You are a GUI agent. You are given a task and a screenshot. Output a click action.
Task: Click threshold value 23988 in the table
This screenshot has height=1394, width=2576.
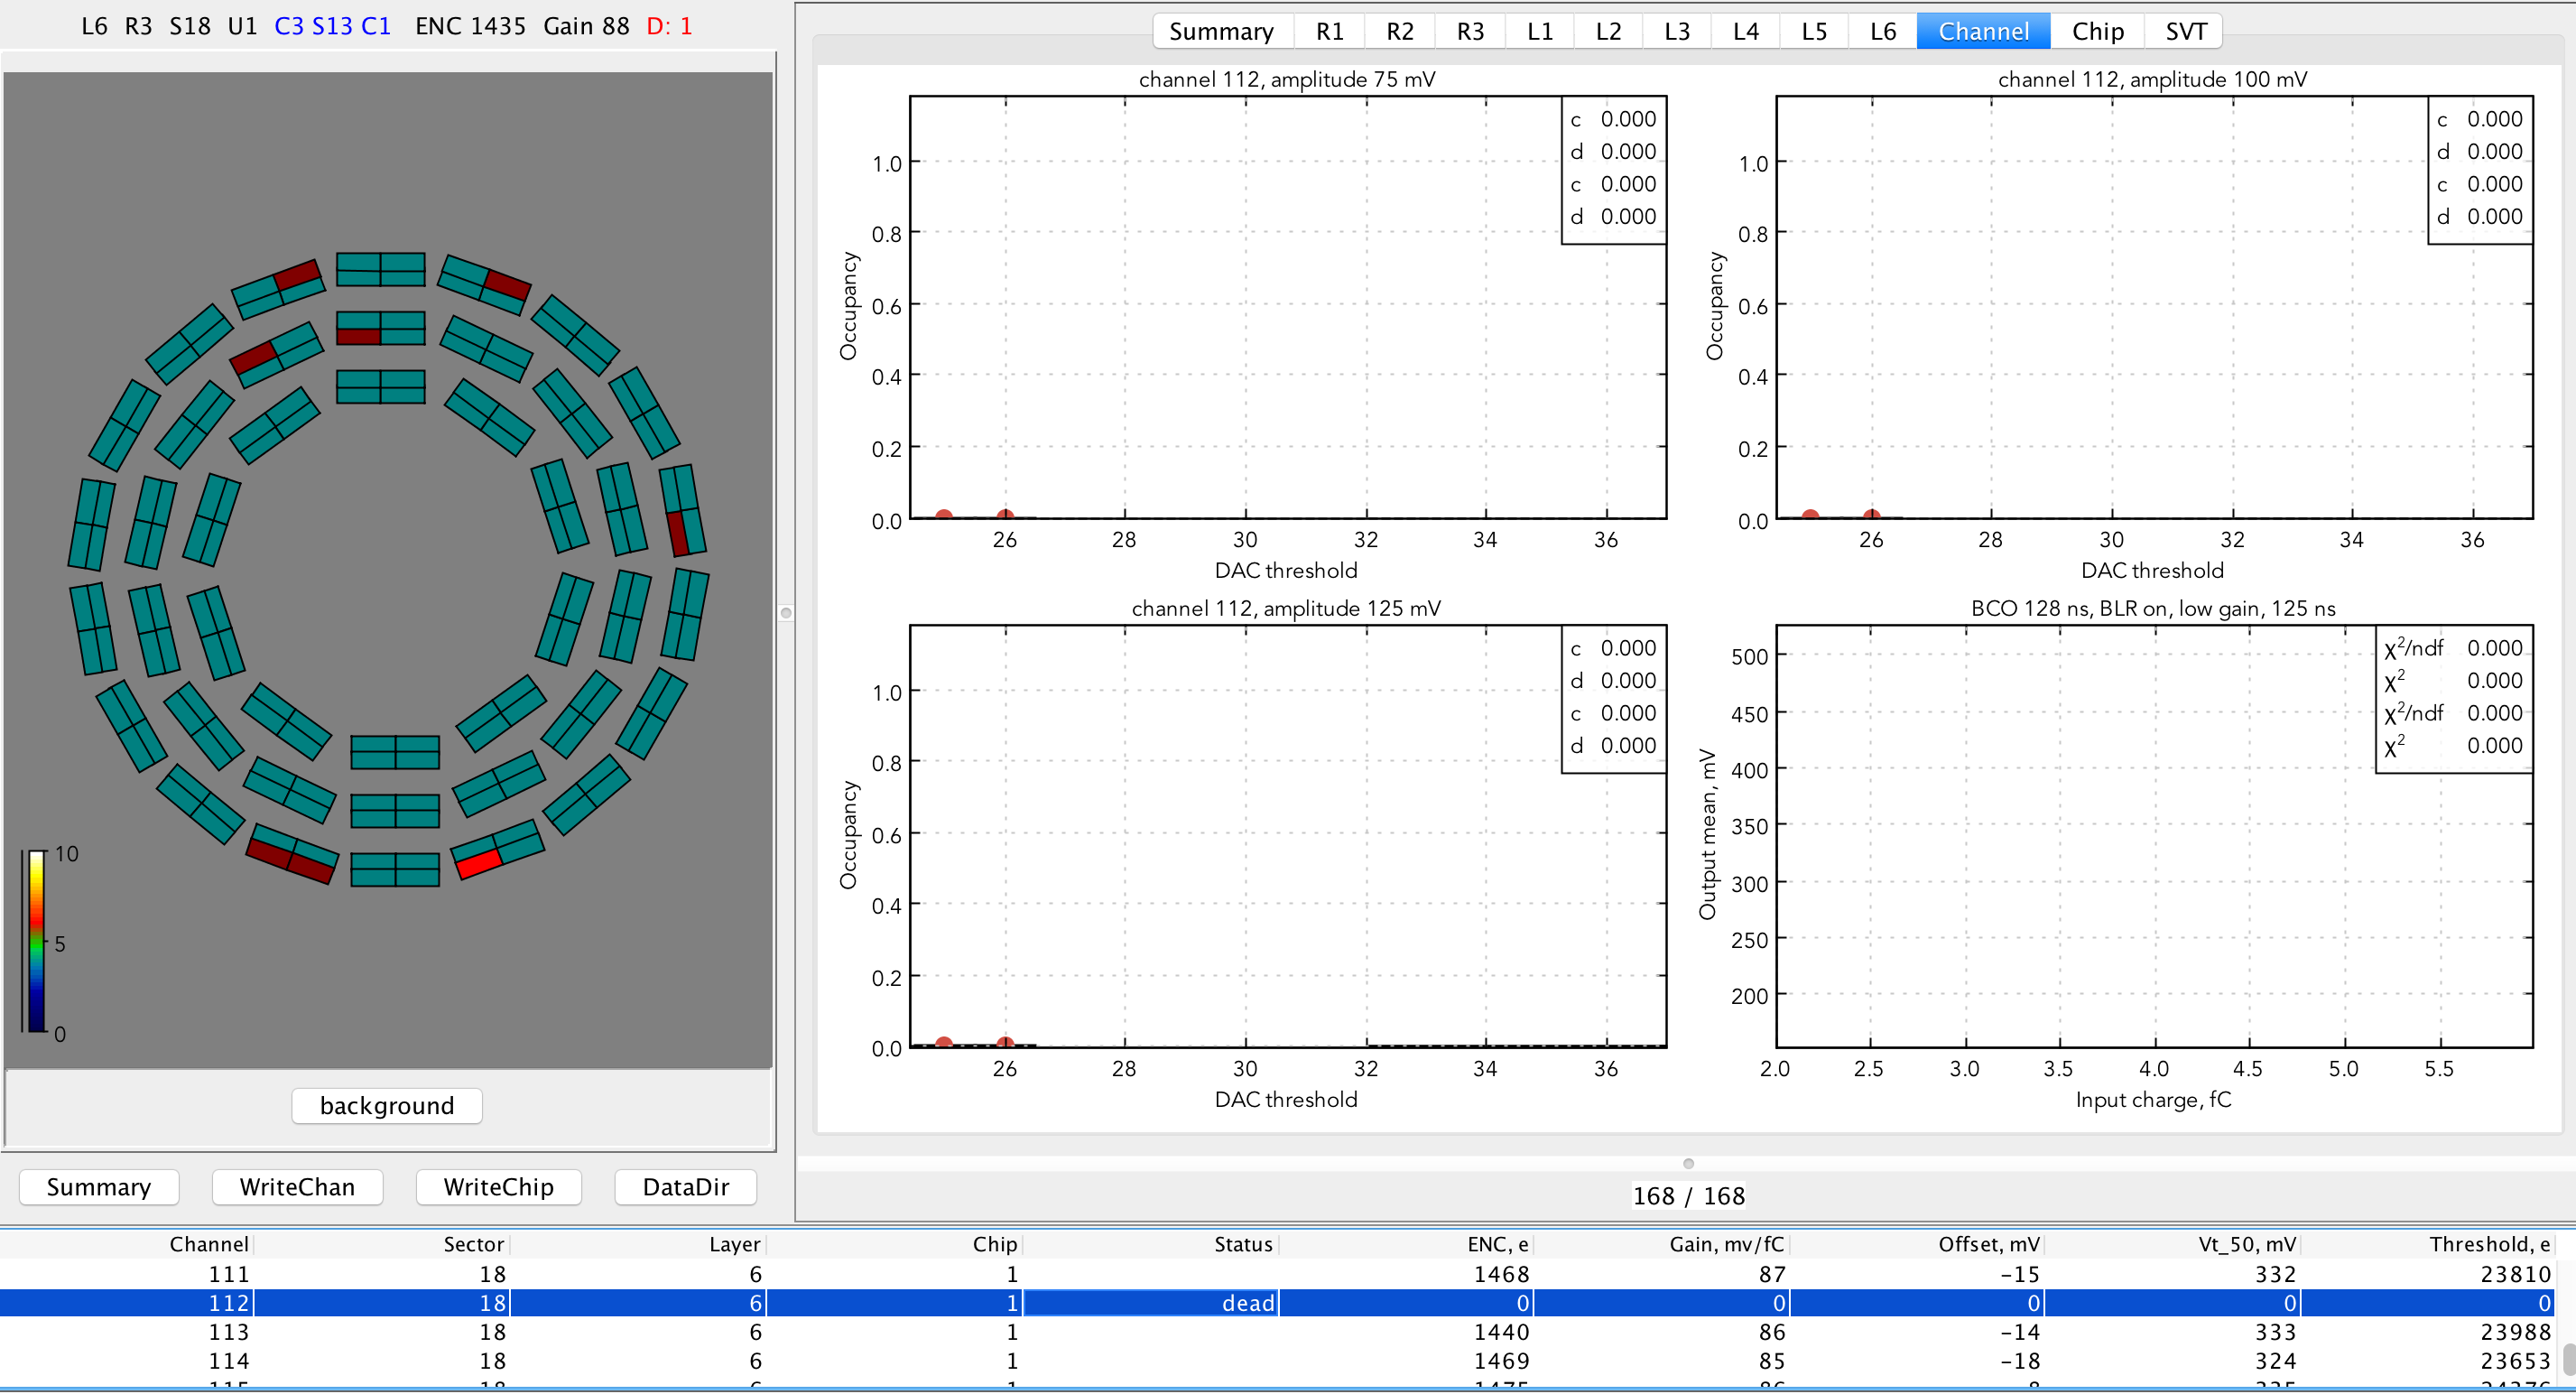pyautogui.click(x=2515, y=1332)
